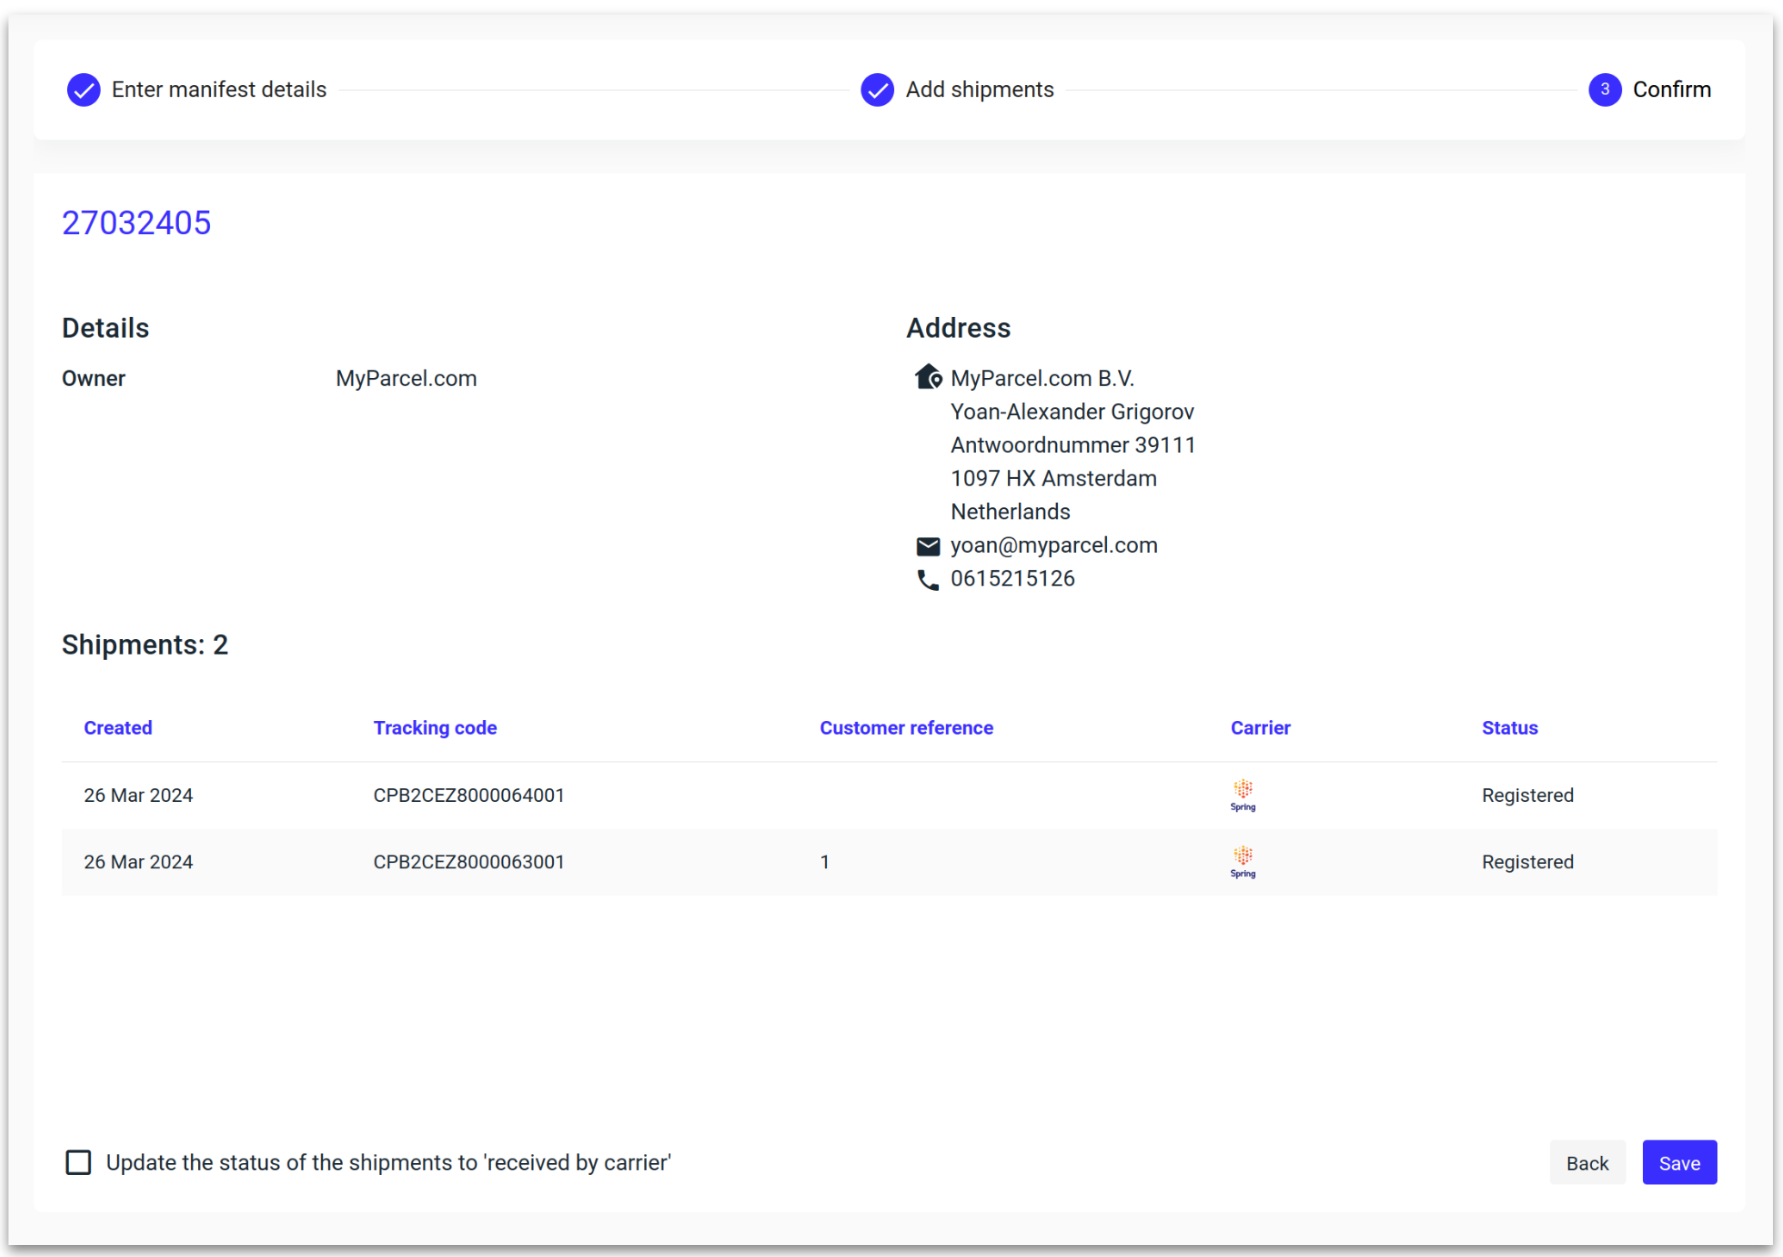The image size is (1783, 1257).
Task: Select the 'Add shipments' step
Action: pyautogui.click(x=979, y=89)
